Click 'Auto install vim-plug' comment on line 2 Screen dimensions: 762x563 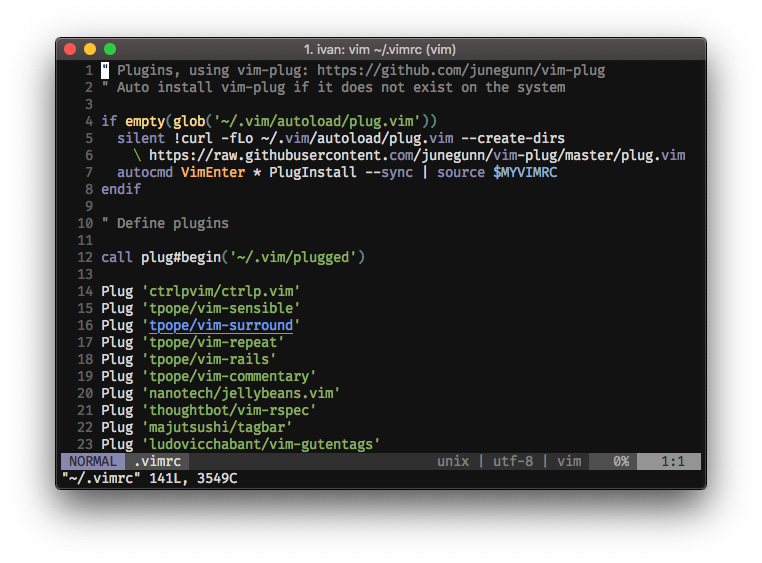pos(201,87)
